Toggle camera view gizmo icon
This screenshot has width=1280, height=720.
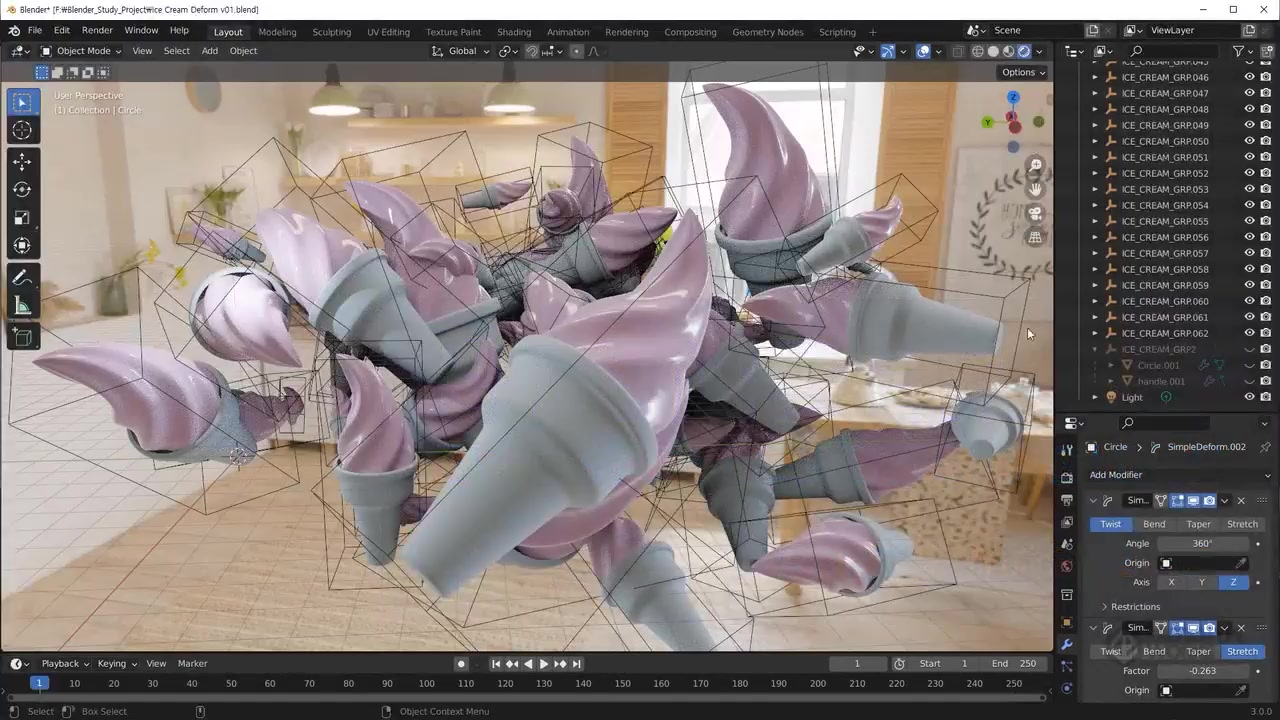(1035, 213)
